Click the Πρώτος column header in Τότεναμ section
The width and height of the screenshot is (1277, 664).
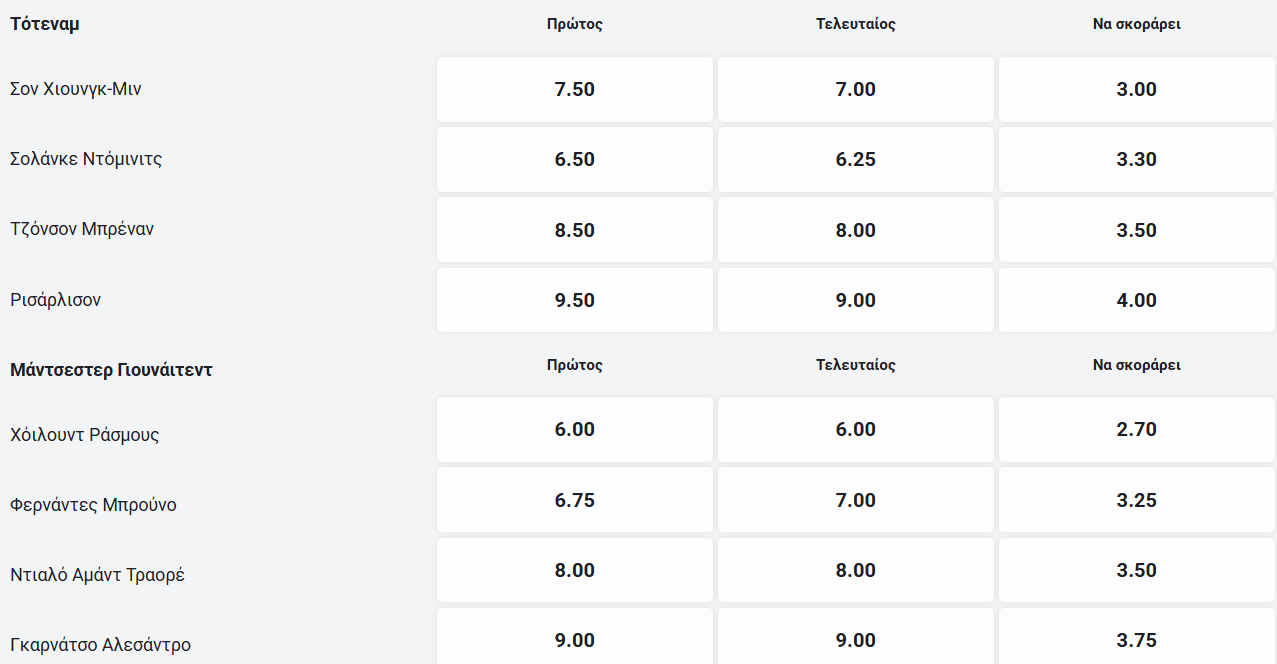[x=575, y=24]
